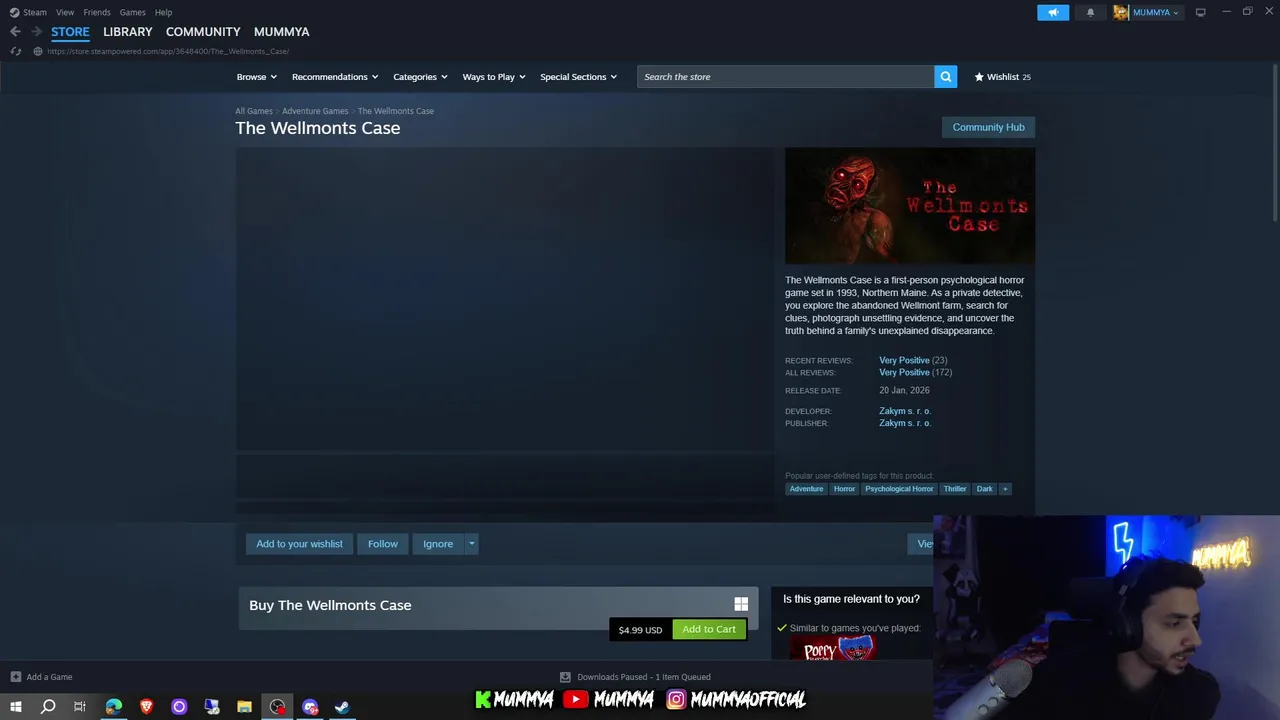Switch to the COMMUNITY tab

point(203,32)
